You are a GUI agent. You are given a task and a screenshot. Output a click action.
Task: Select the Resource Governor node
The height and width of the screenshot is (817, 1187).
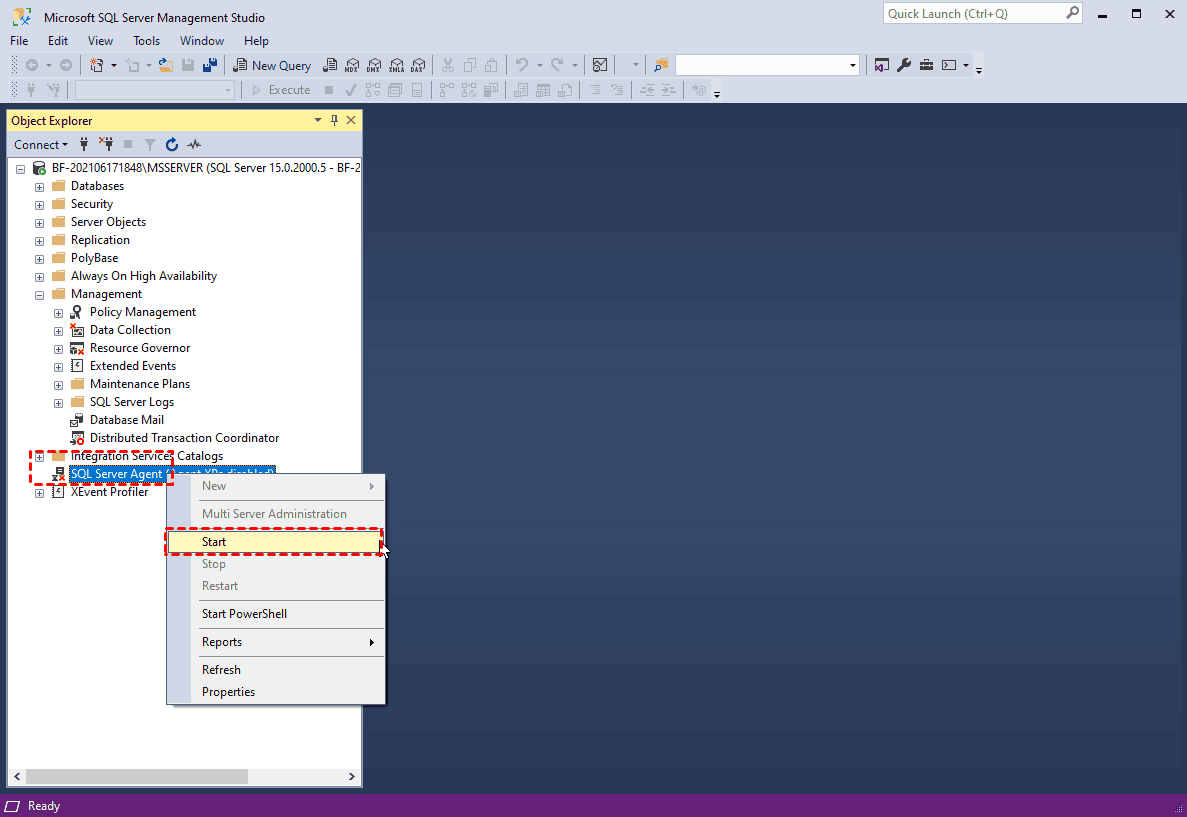click(140, 348)
